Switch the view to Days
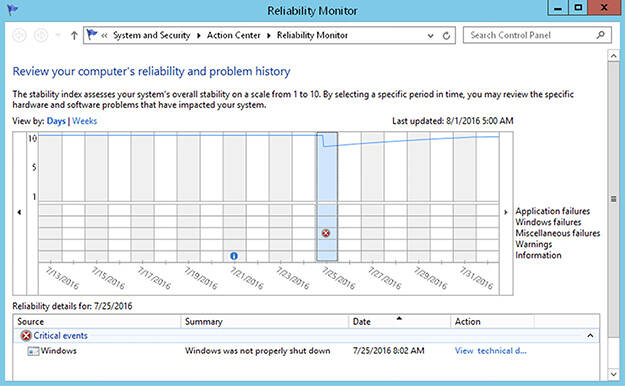The image size is (625, 386). (56, 121)
